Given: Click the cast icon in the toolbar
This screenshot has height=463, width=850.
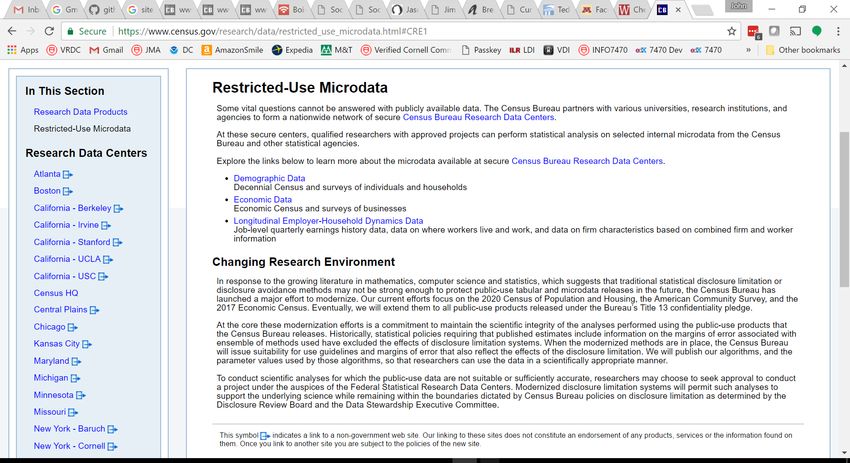Looking at the screenshot, I should tap(795, 31).
